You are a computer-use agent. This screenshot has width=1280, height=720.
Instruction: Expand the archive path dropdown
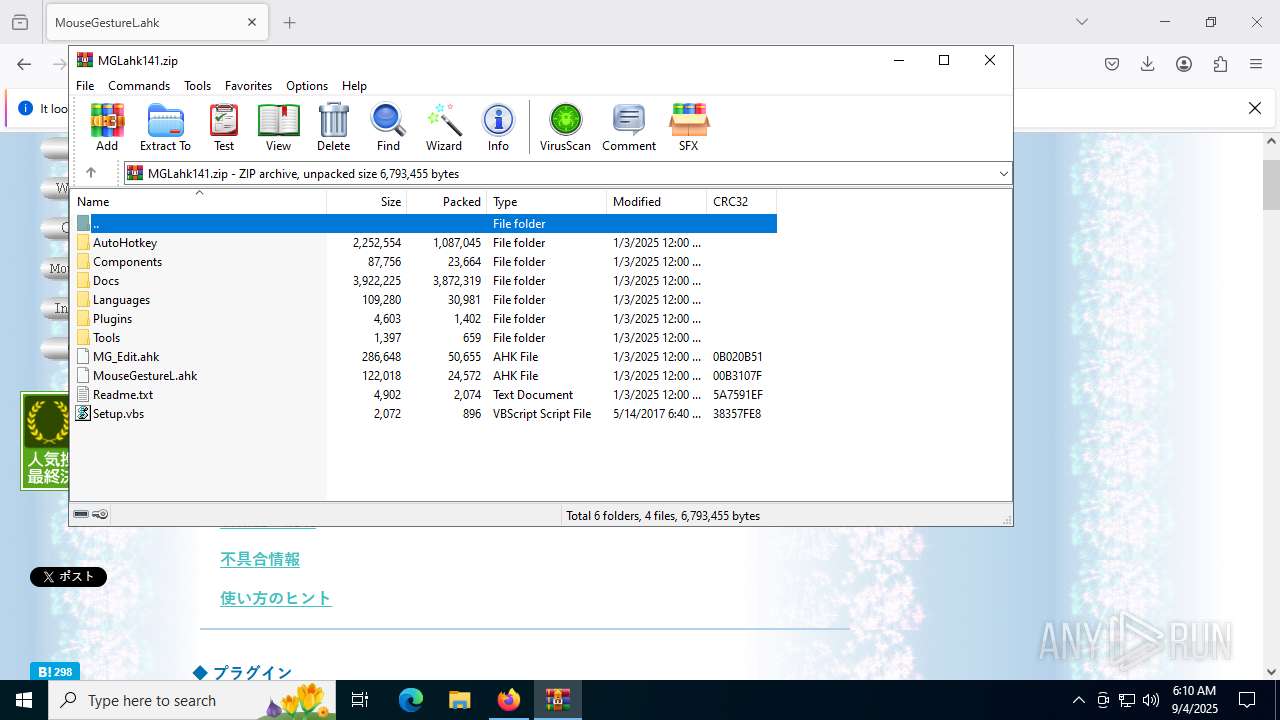tap(1003, 173)
